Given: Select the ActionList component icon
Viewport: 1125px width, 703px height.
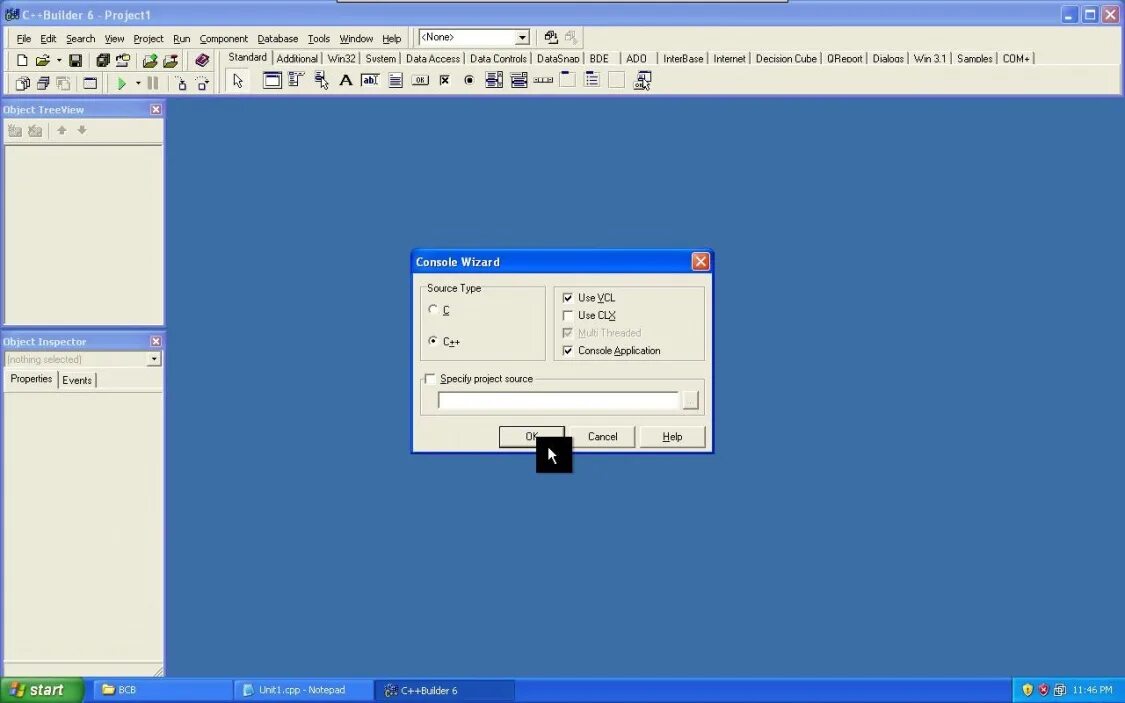Looking at the screenshot, I should point(641,80).
